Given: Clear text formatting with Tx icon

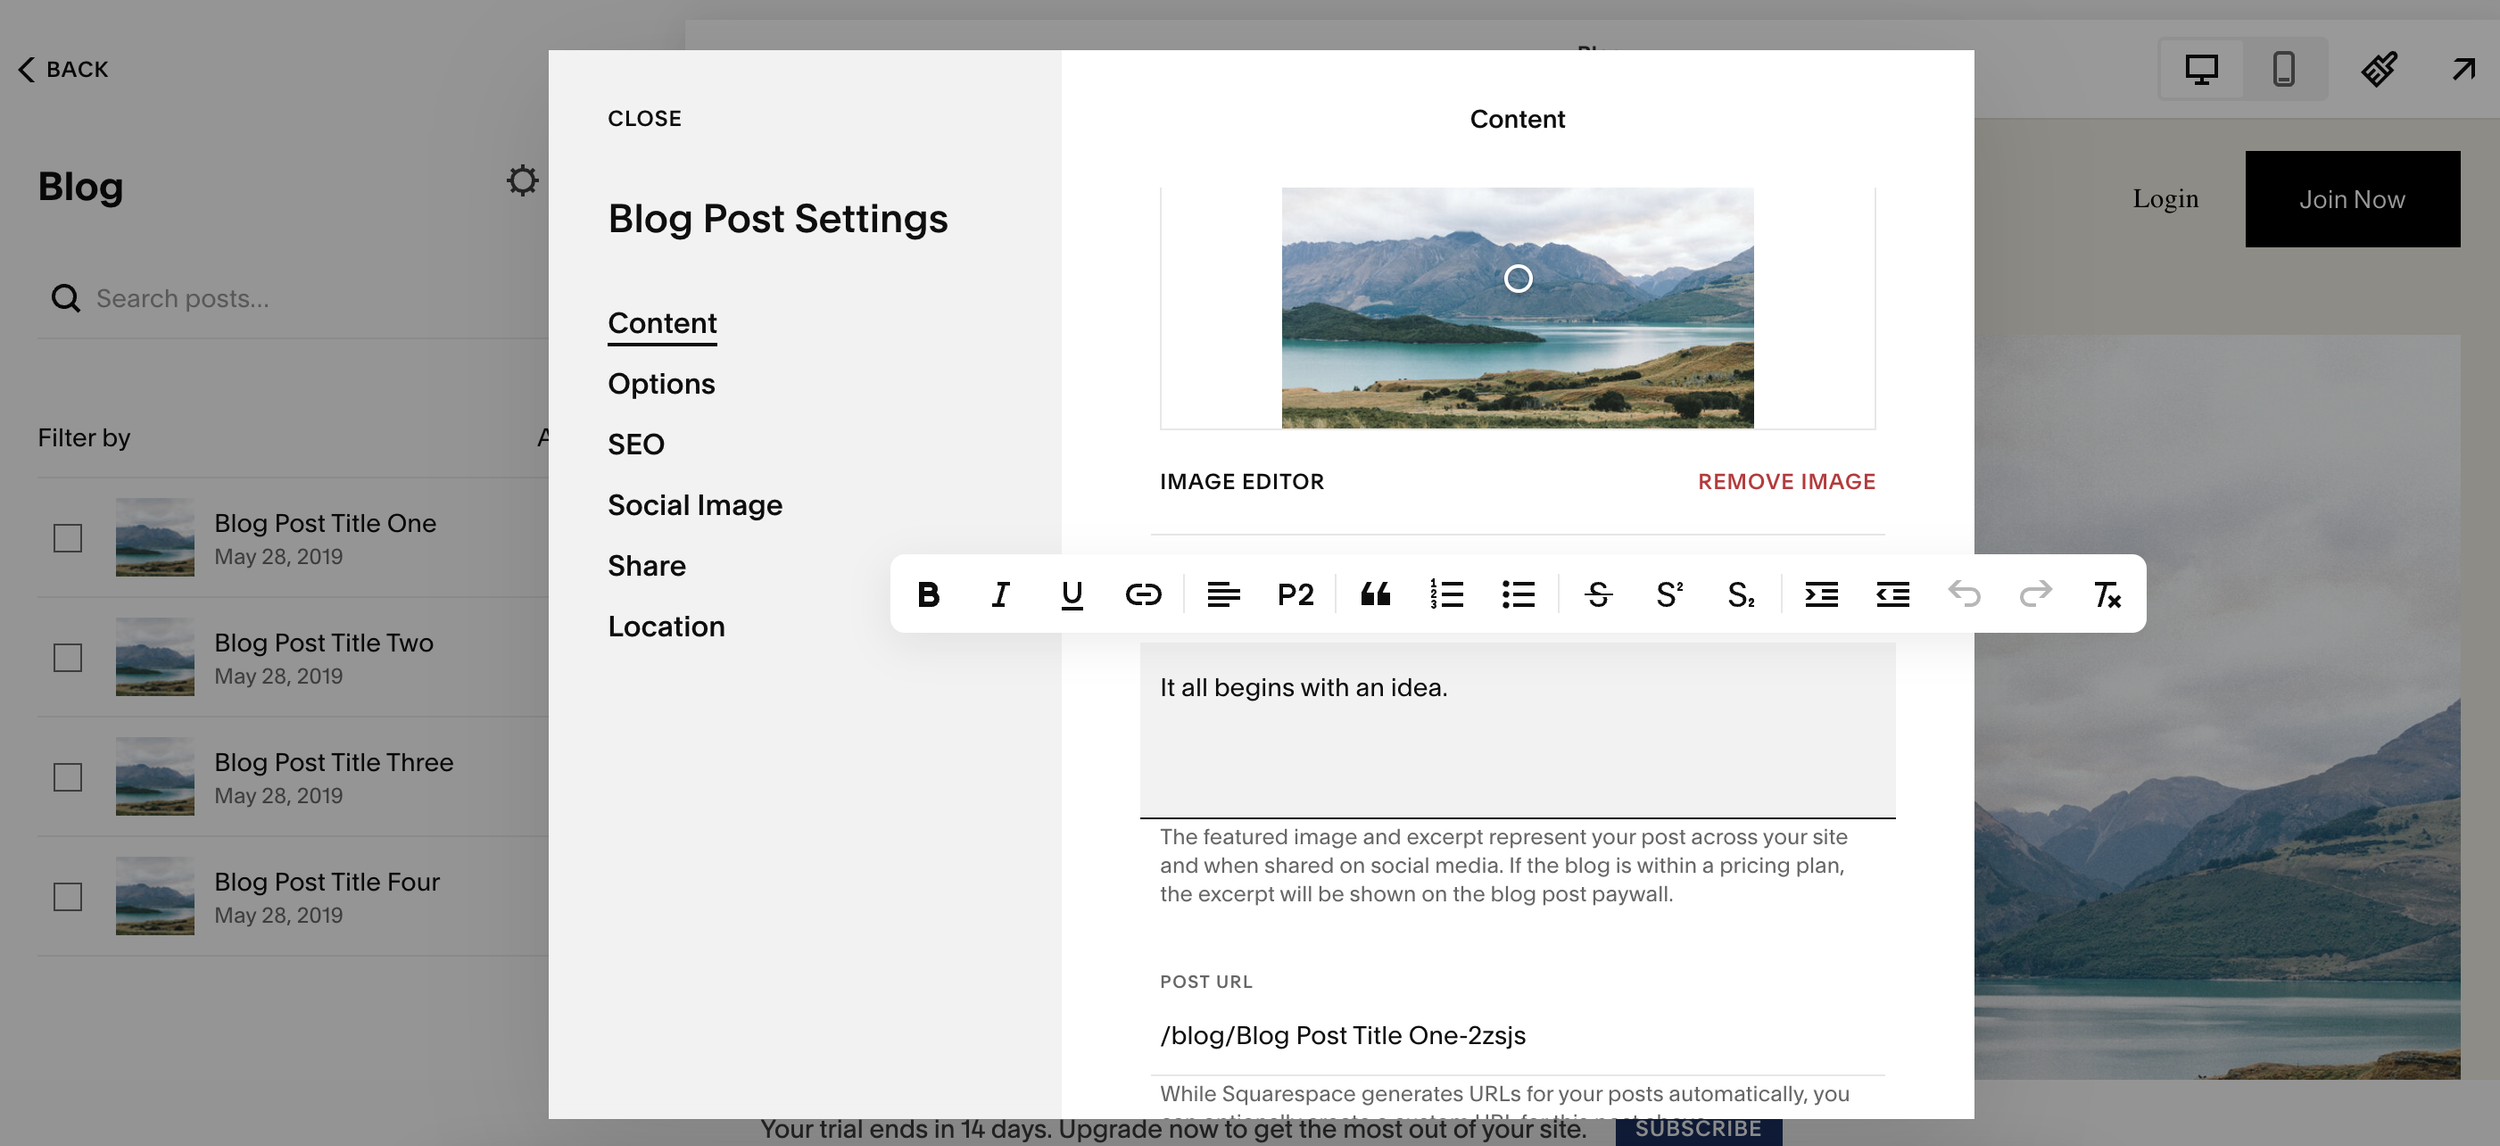Looking at the screenshot, I should point(2107,595).
